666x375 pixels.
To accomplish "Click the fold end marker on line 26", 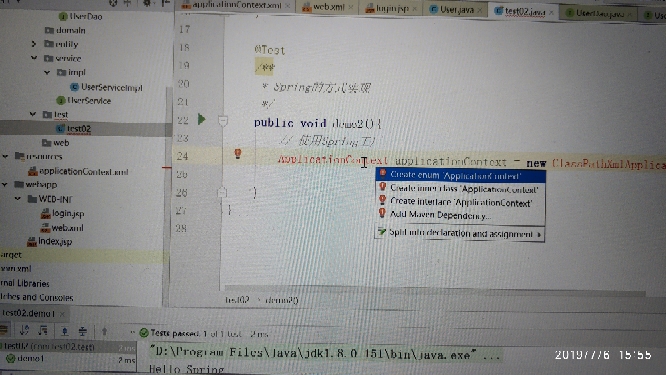I will click(x=222, y=192).
